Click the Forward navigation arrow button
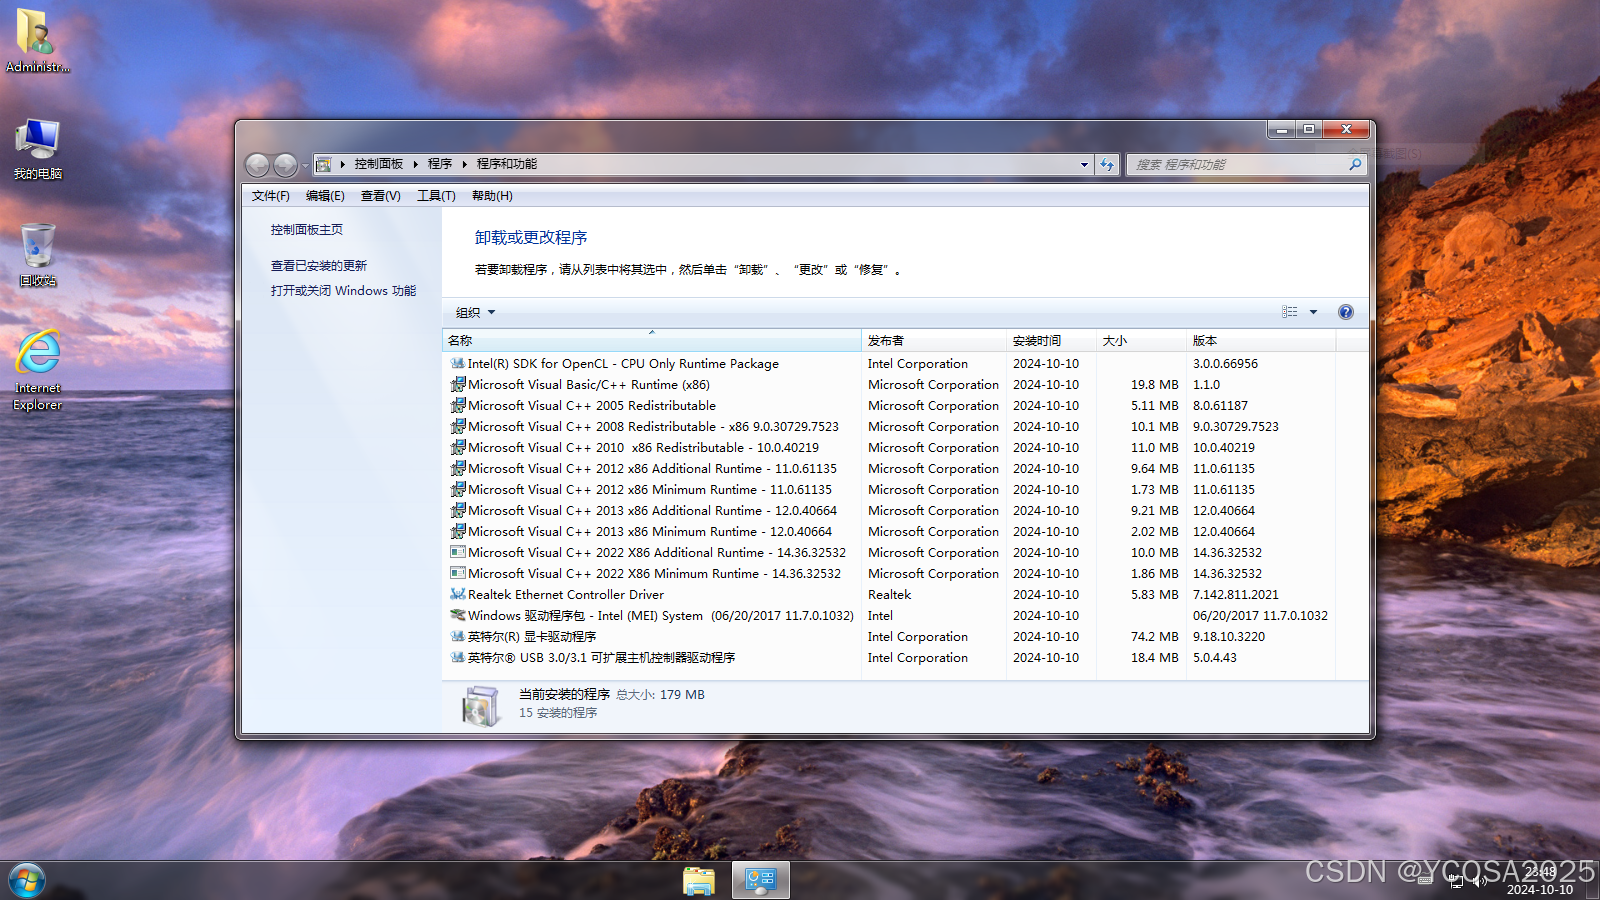This screenshot has width=1600, height=900. click(285, 164)
